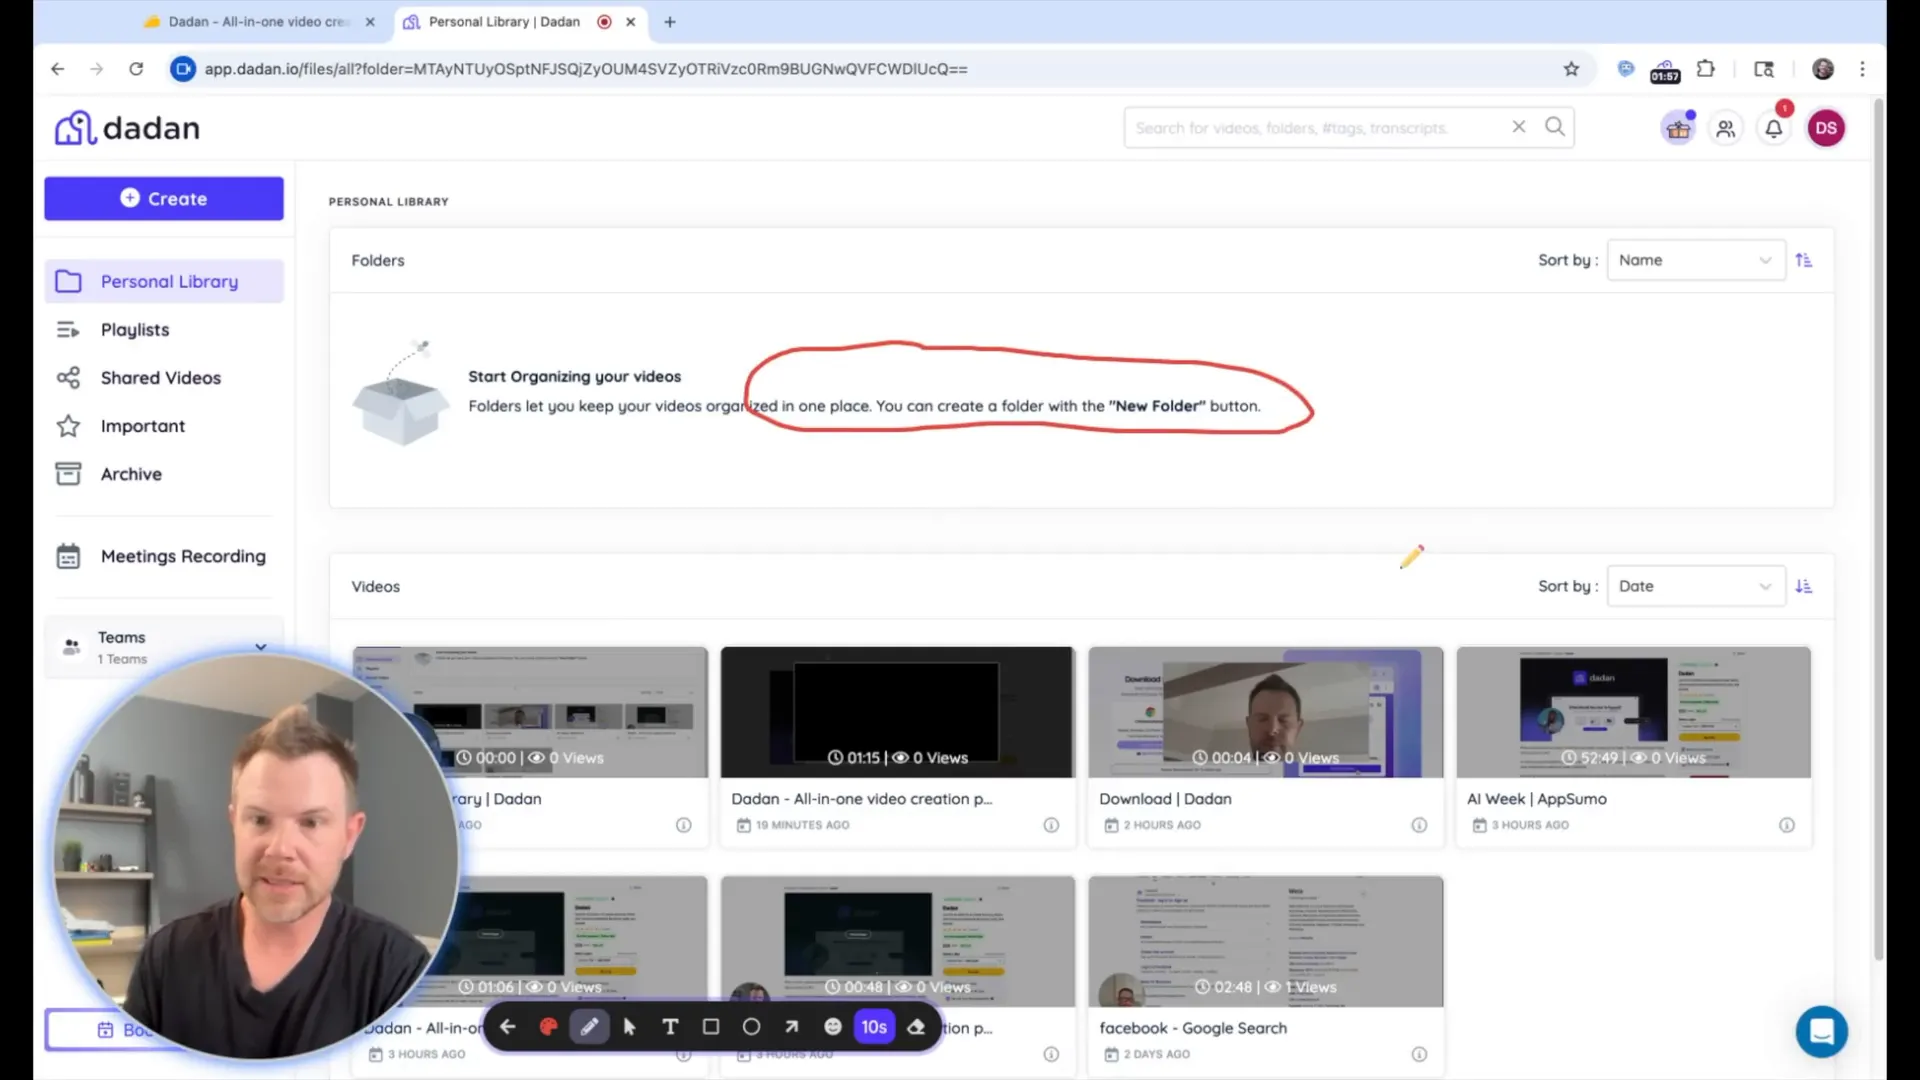Open Personal Library in sidebar
The image size is (1920, 1080).
pos(164,281)
